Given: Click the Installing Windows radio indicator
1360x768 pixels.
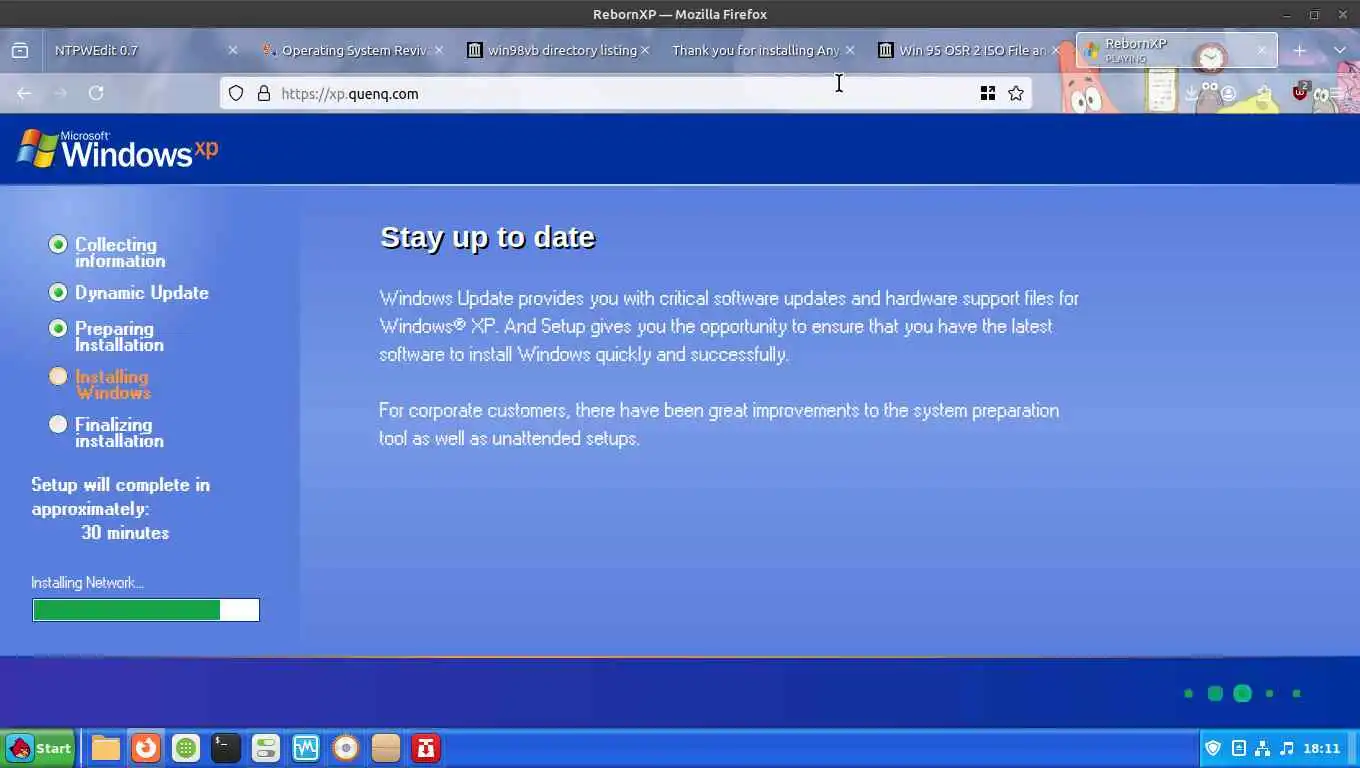Looking at the screenshot, I should pos(58,376).
